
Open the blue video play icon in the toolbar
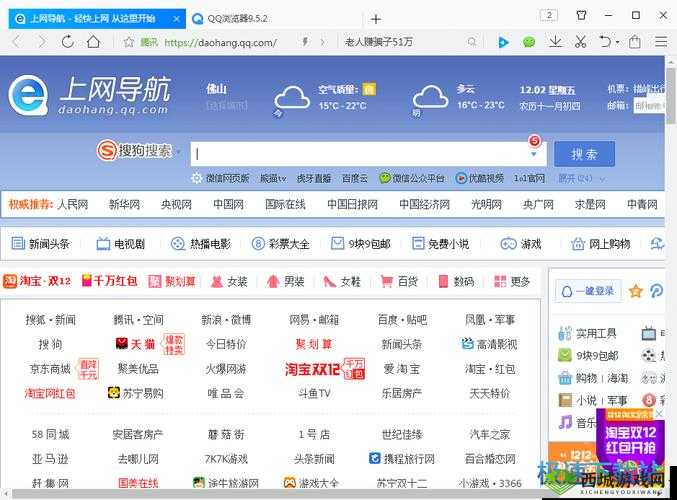(503, 42)
